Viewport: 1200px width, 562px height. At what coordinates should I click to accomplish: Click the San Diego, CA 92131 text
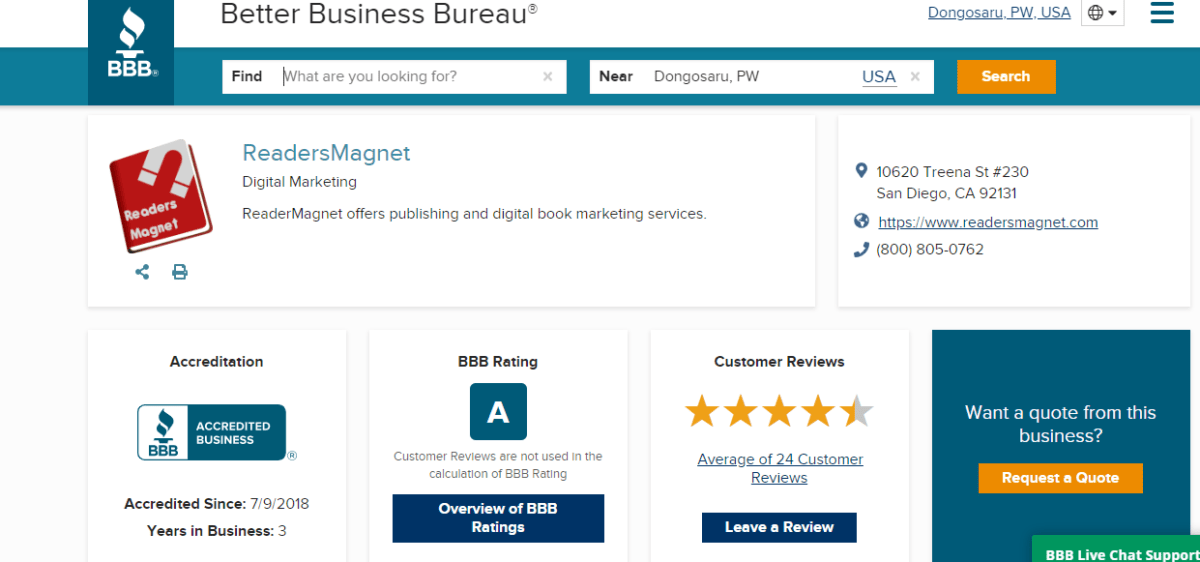pyautogui.click(x=947, y=194)
